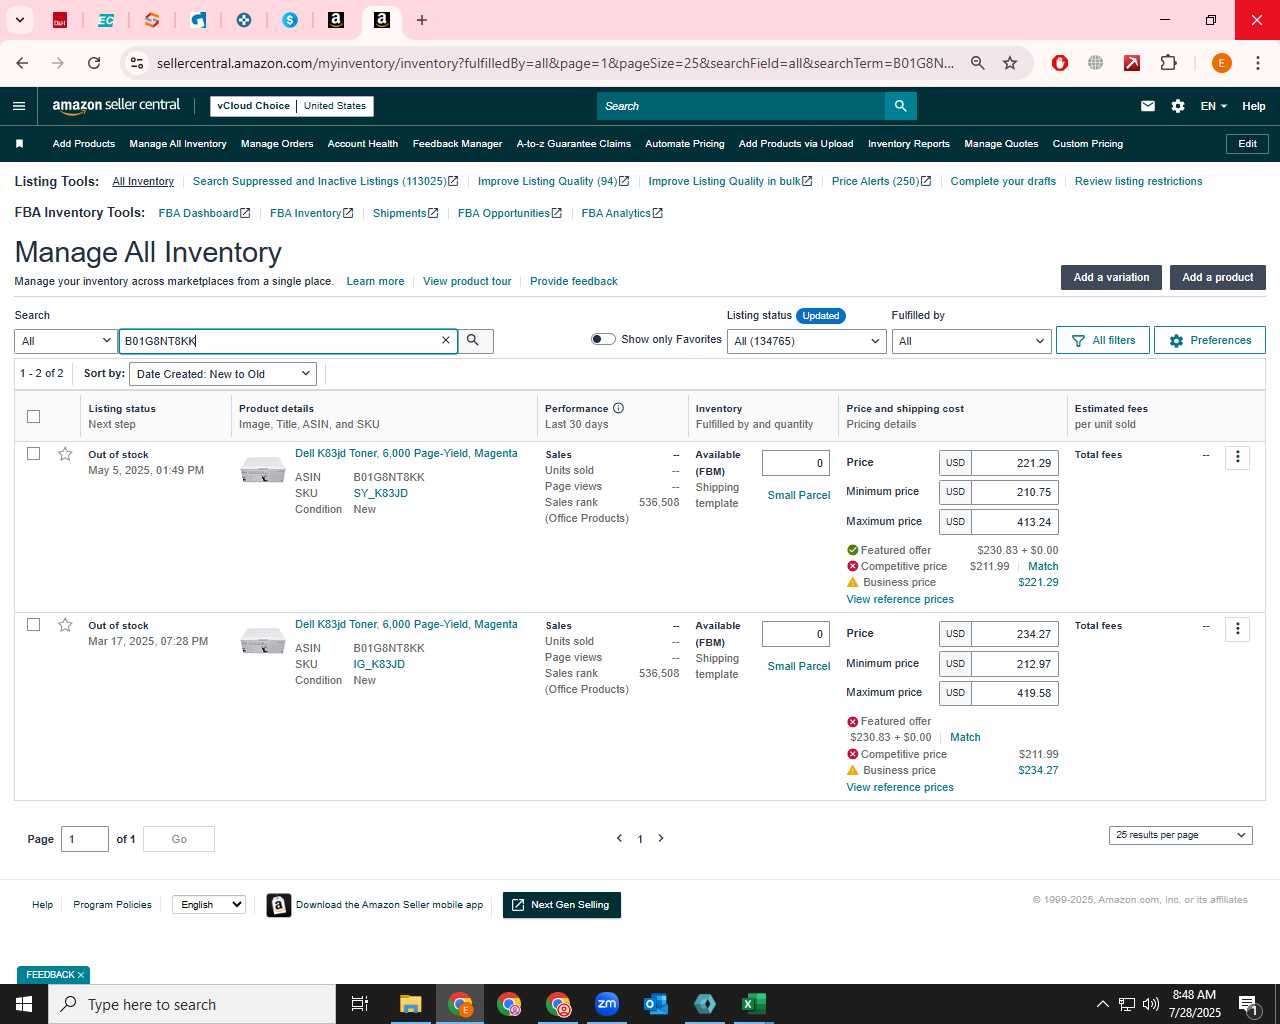
Task: Open the FBA Dashboard link
Action: (204, 213)
